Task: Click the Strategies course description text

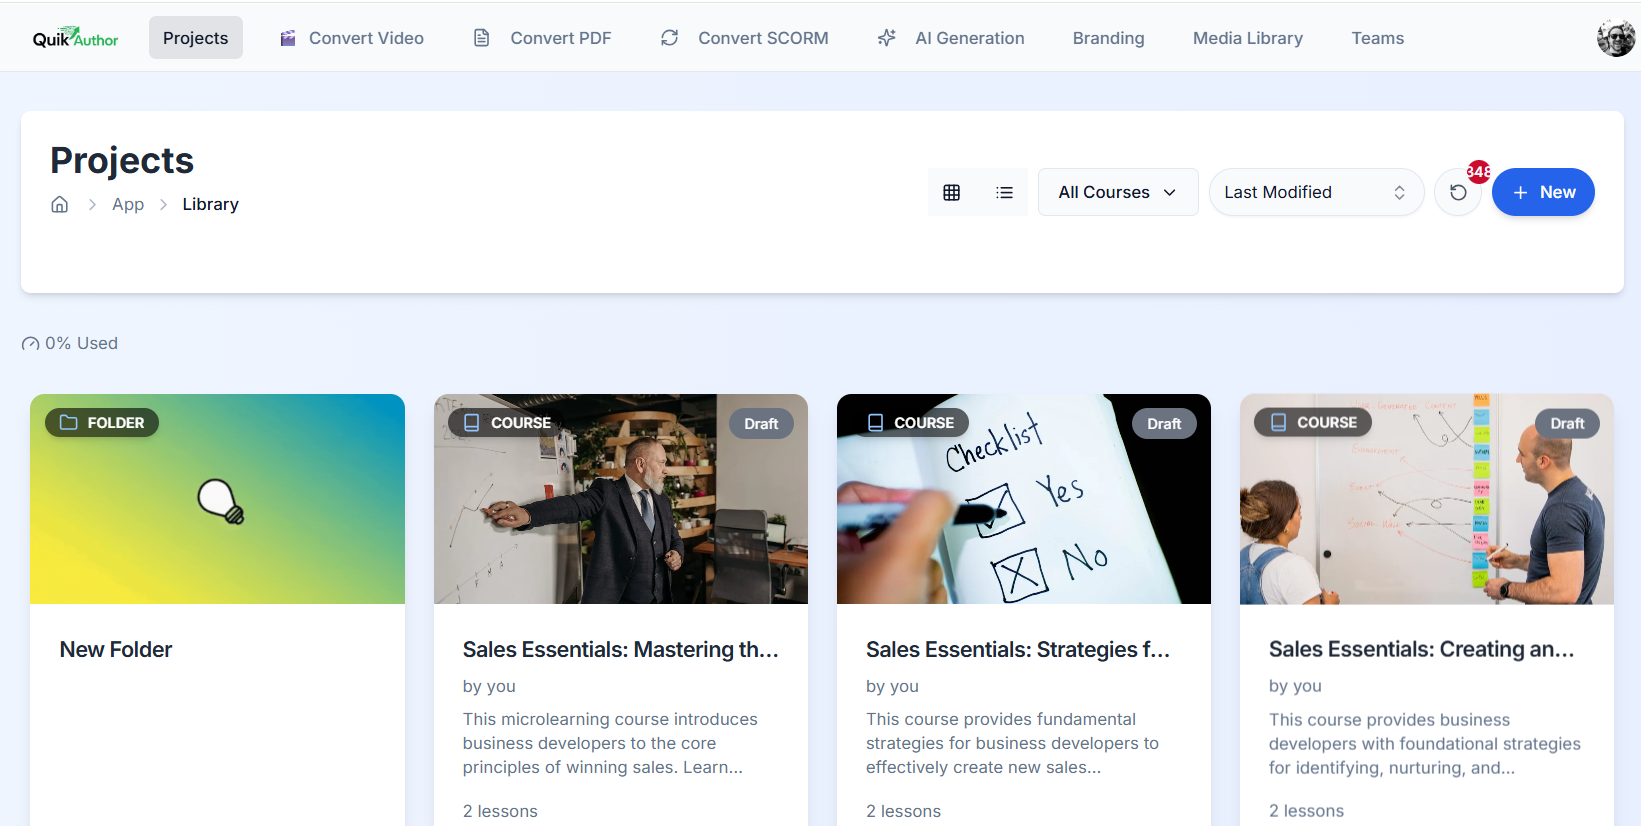Action: (1012, 743)
